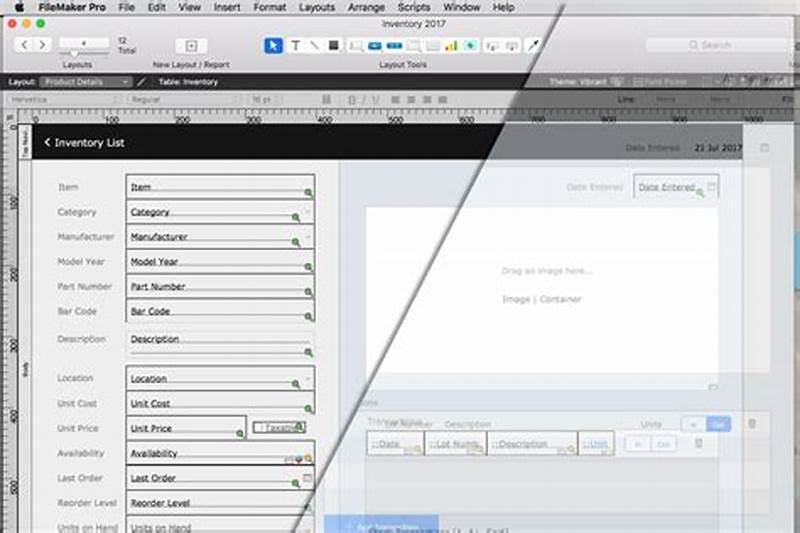The image size is (800, 533).
Task: Select the Web Viewer tool
Action: point(470,46)
